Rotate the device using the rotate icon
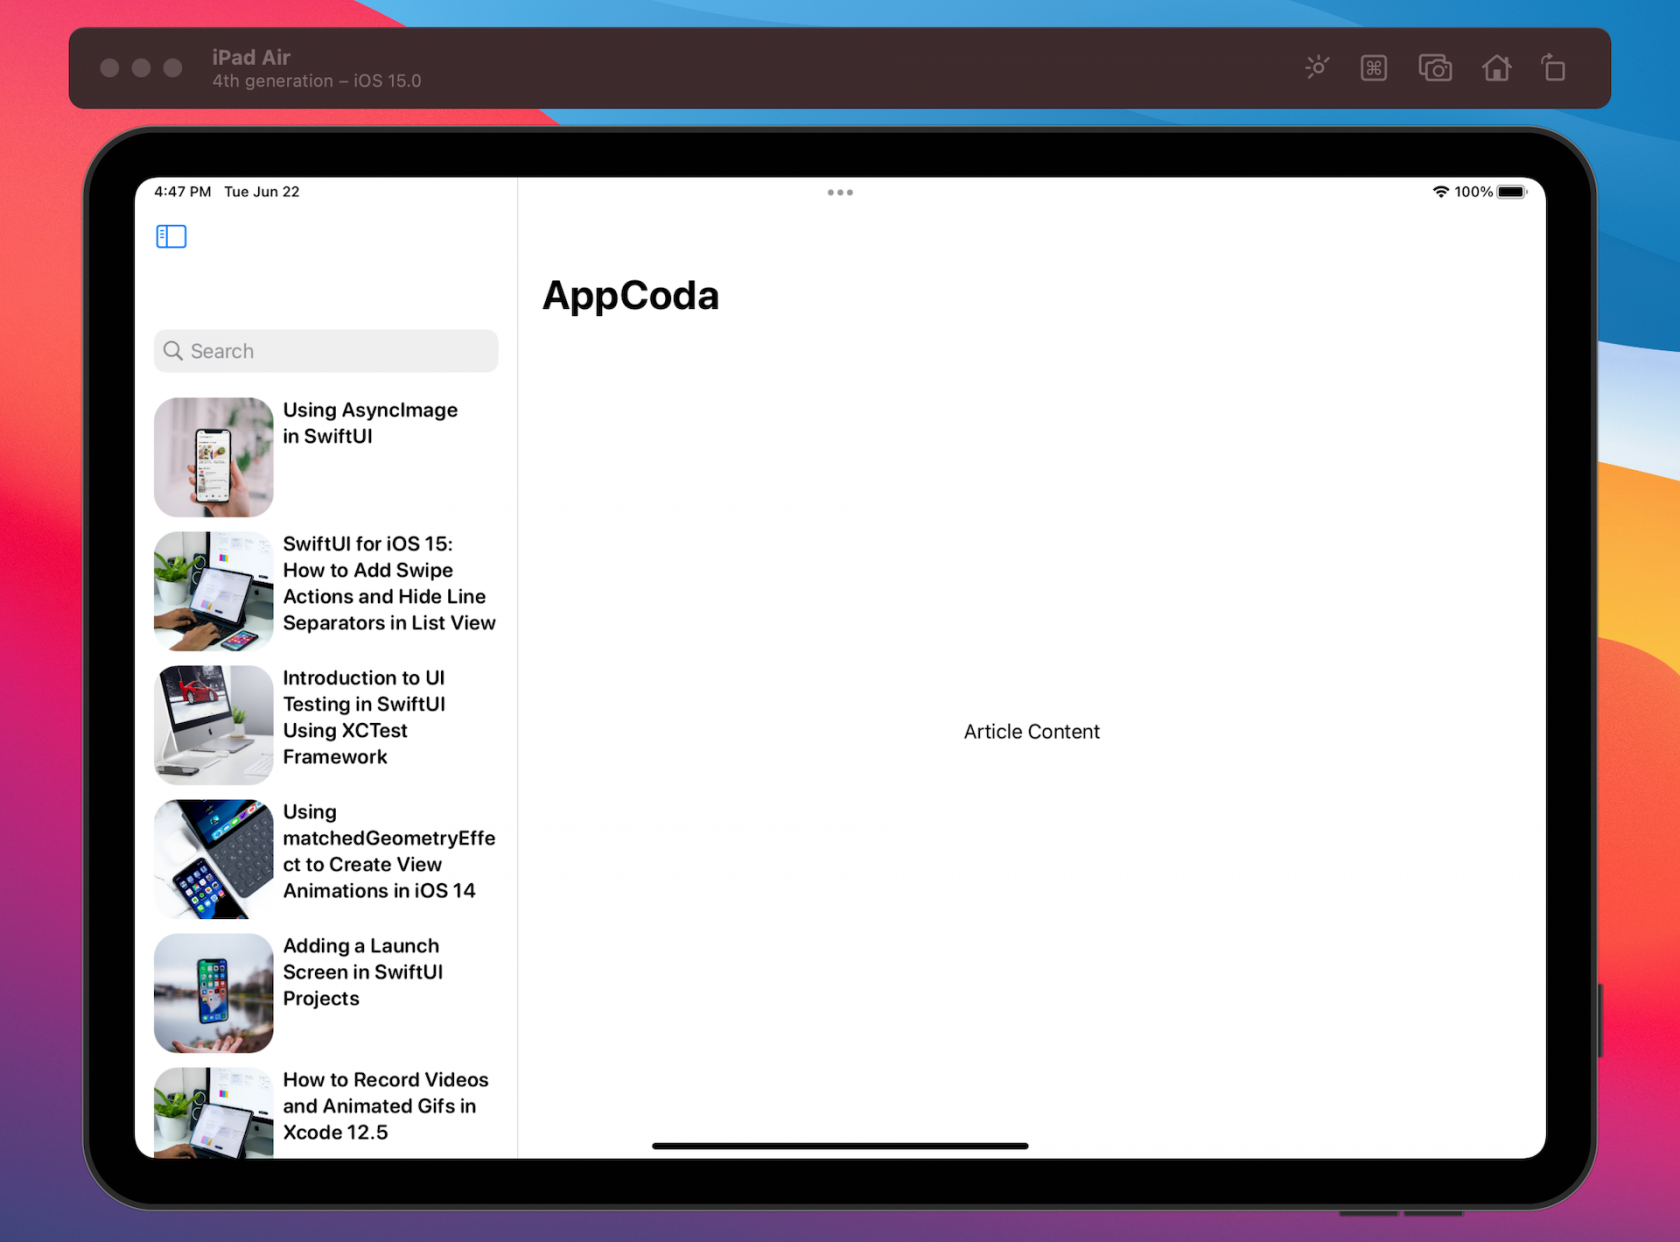Image resolution: width=1680 pixels, height=1242 pixels. coord(1553,68)
